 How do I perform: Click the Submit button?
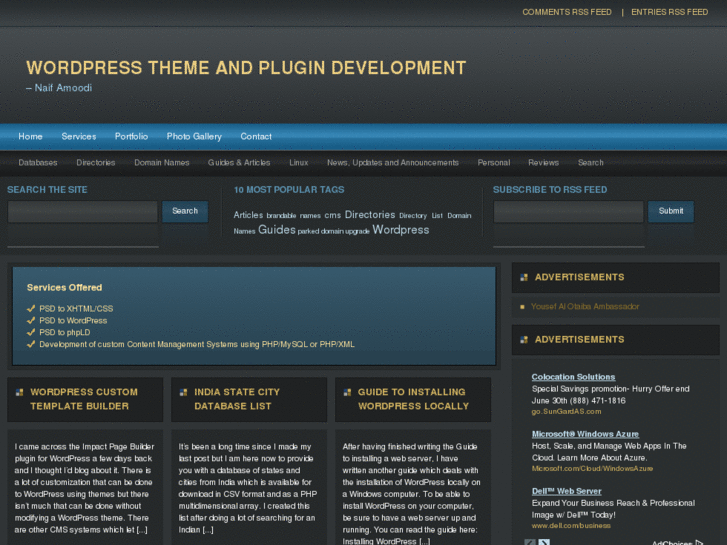tap(671, 211)
